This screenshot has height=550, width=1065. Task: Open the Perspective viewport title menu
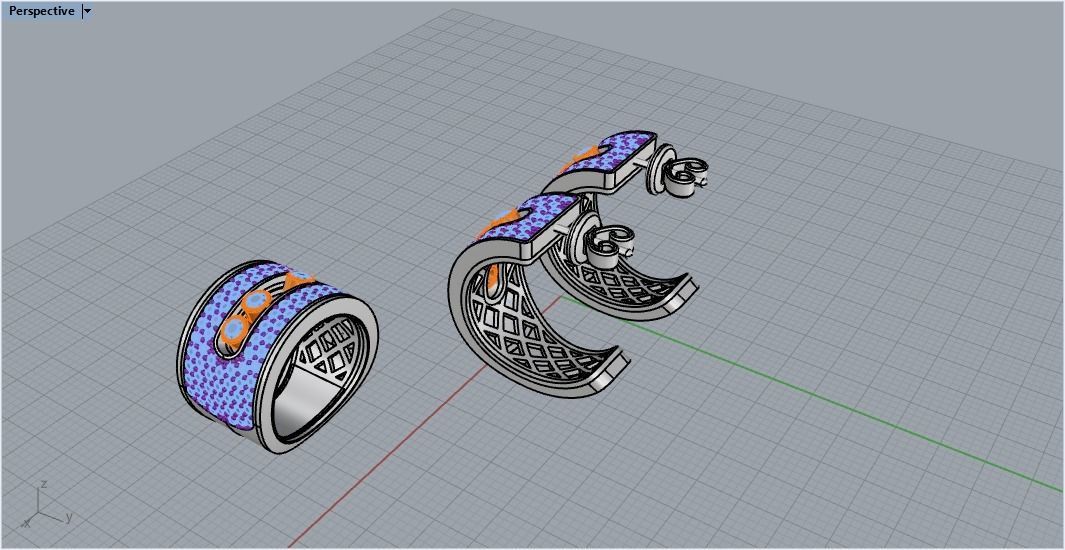point(41,11)
